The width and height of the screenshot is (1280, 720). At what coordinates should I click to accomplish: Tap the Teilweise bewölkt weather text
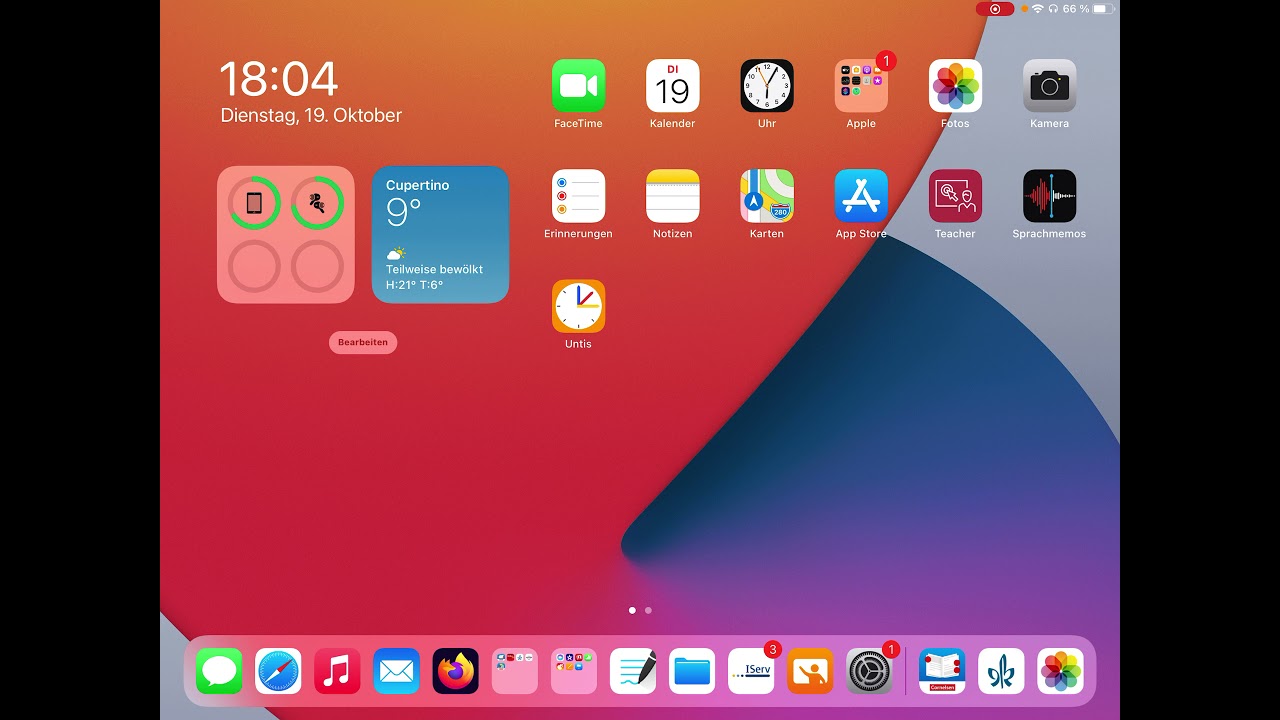click(434, 270)
